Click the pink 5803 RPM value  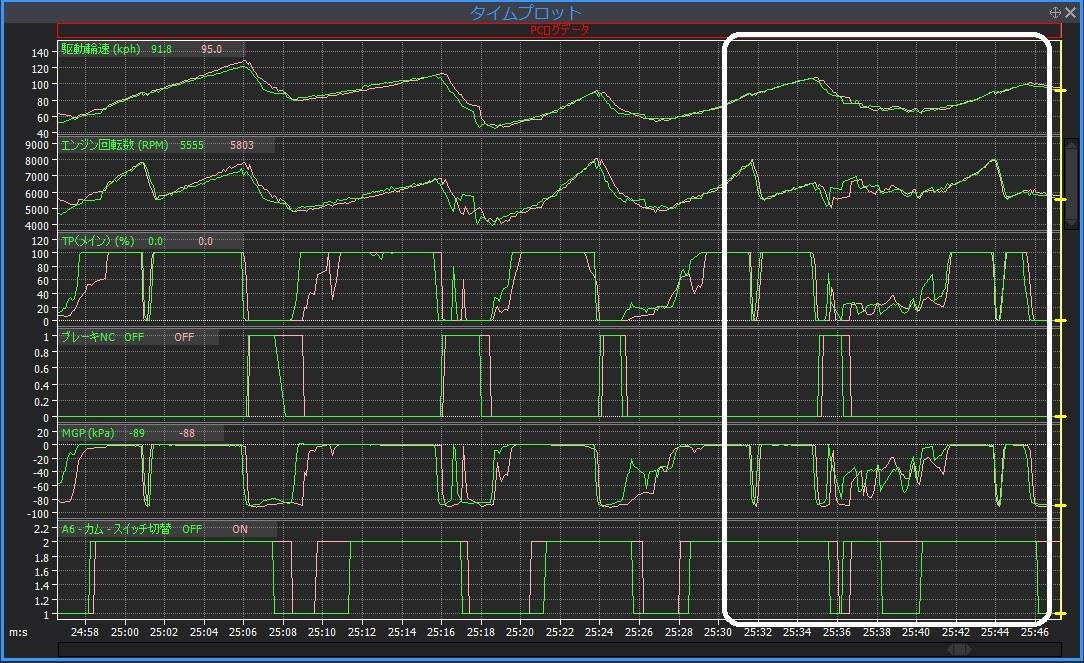point(242,145)
